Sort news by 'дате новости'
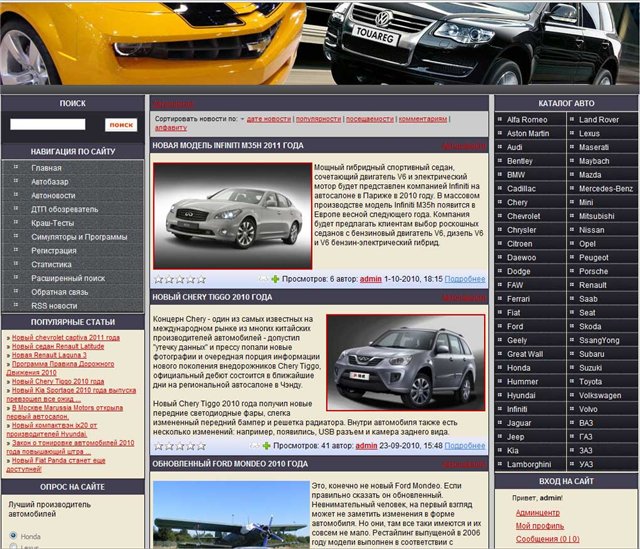Viewport: 640px width, 549px height. pos(268,118)
